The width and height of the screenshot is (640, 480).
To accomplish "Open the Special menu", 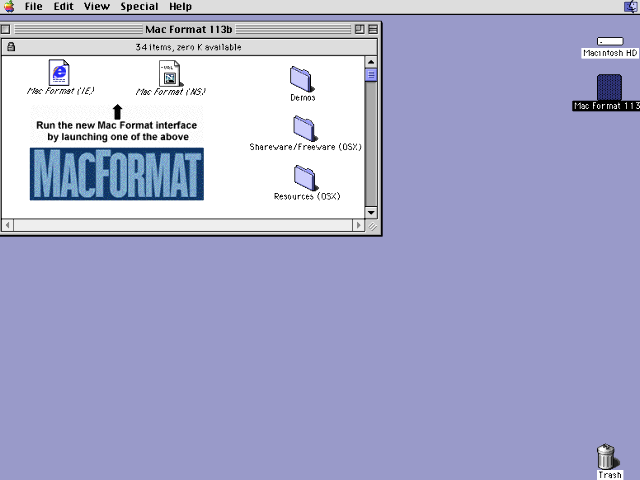I will pyautogui.click(x=139, y=7).
